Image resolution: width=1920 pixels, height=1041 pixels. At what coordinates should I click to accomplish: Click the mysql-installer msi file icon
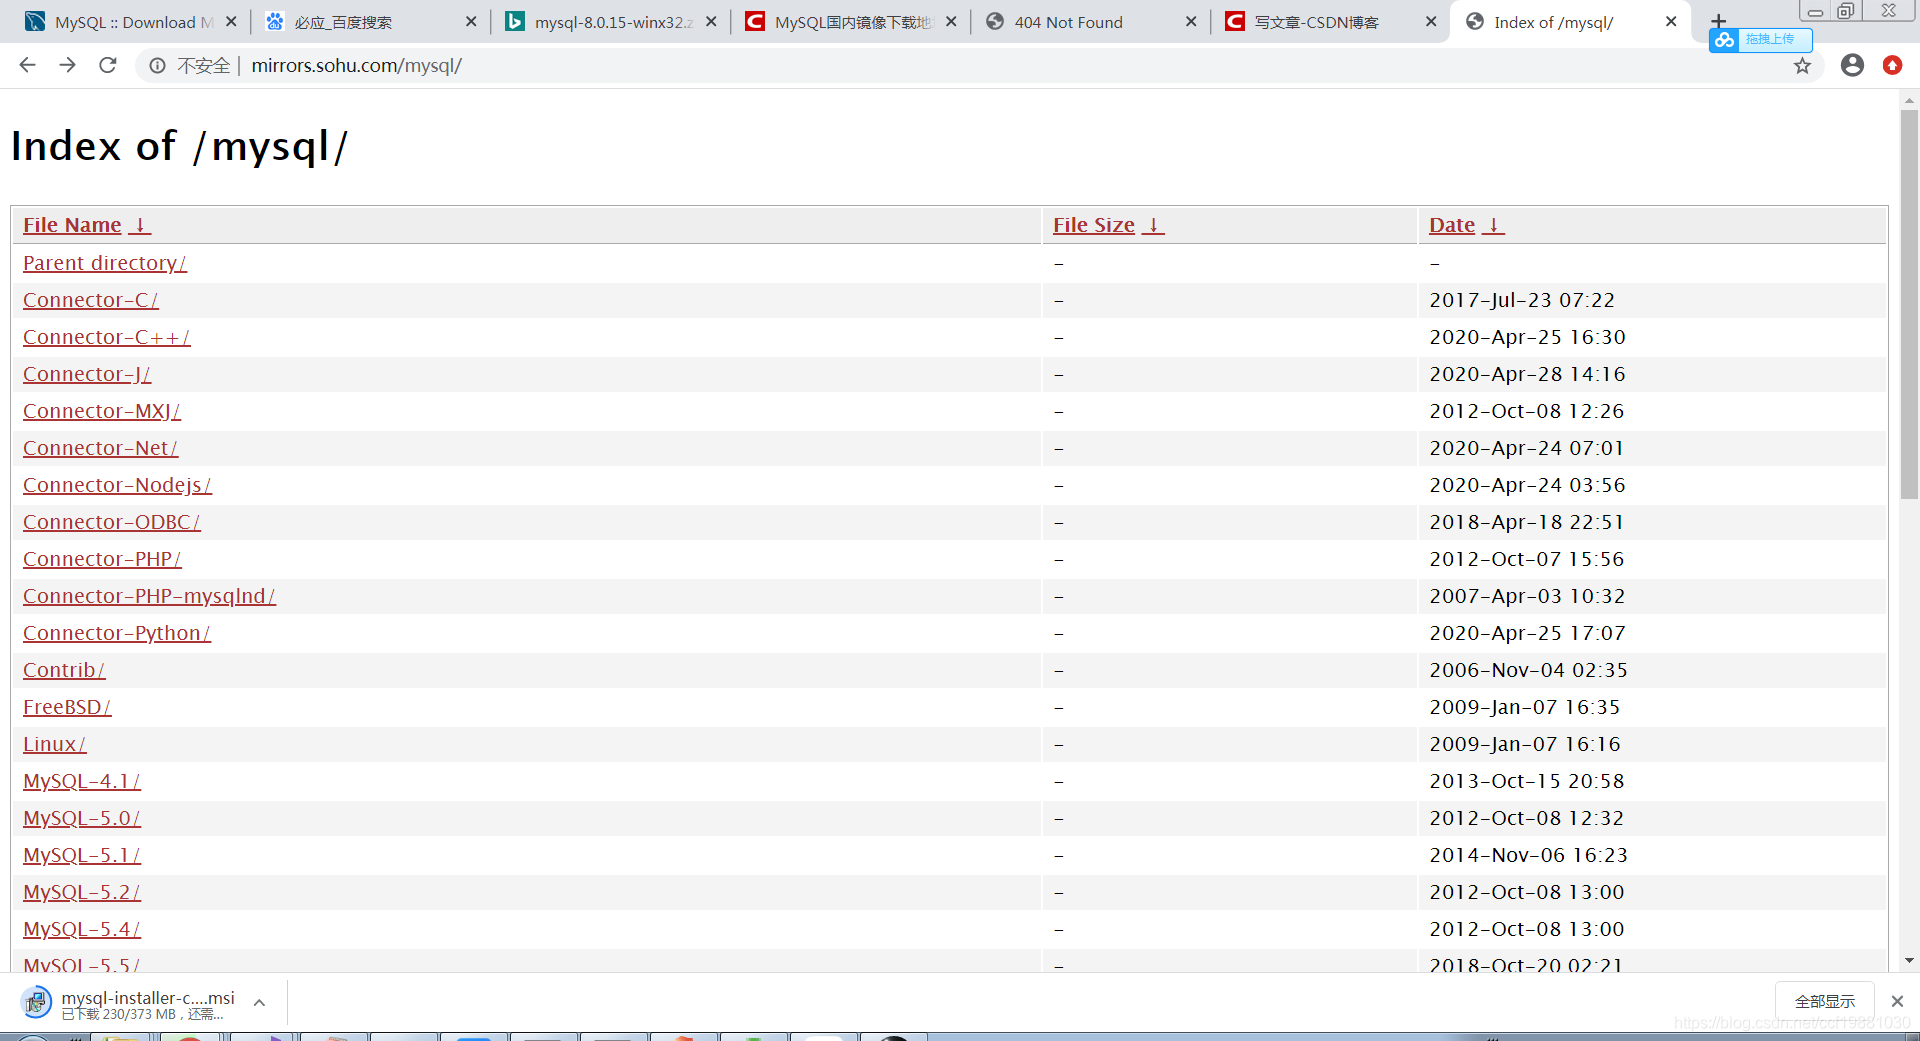[x=36, y=1002]
